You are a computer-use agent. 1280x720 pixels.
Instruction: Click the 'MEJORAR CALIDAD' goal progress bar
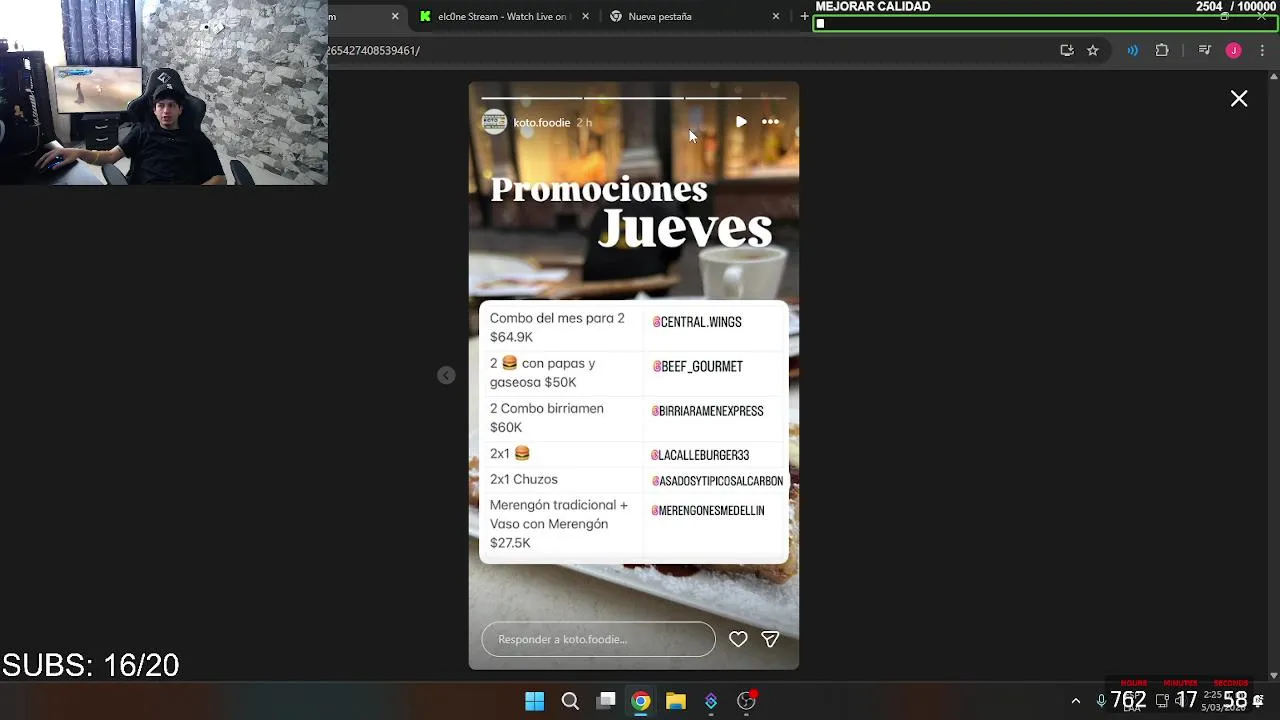point(1045,23)
